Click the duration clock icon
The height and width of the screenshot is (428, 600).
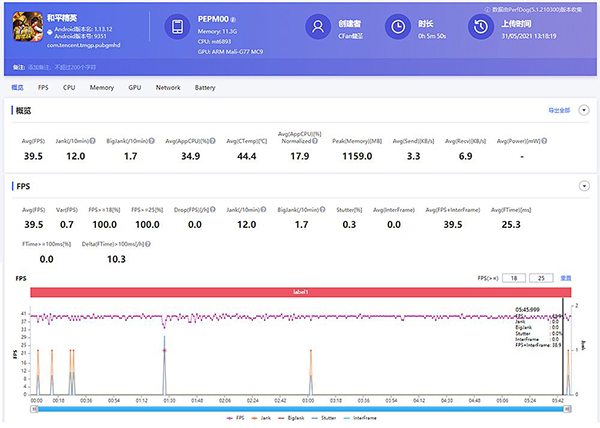(398, 27)
